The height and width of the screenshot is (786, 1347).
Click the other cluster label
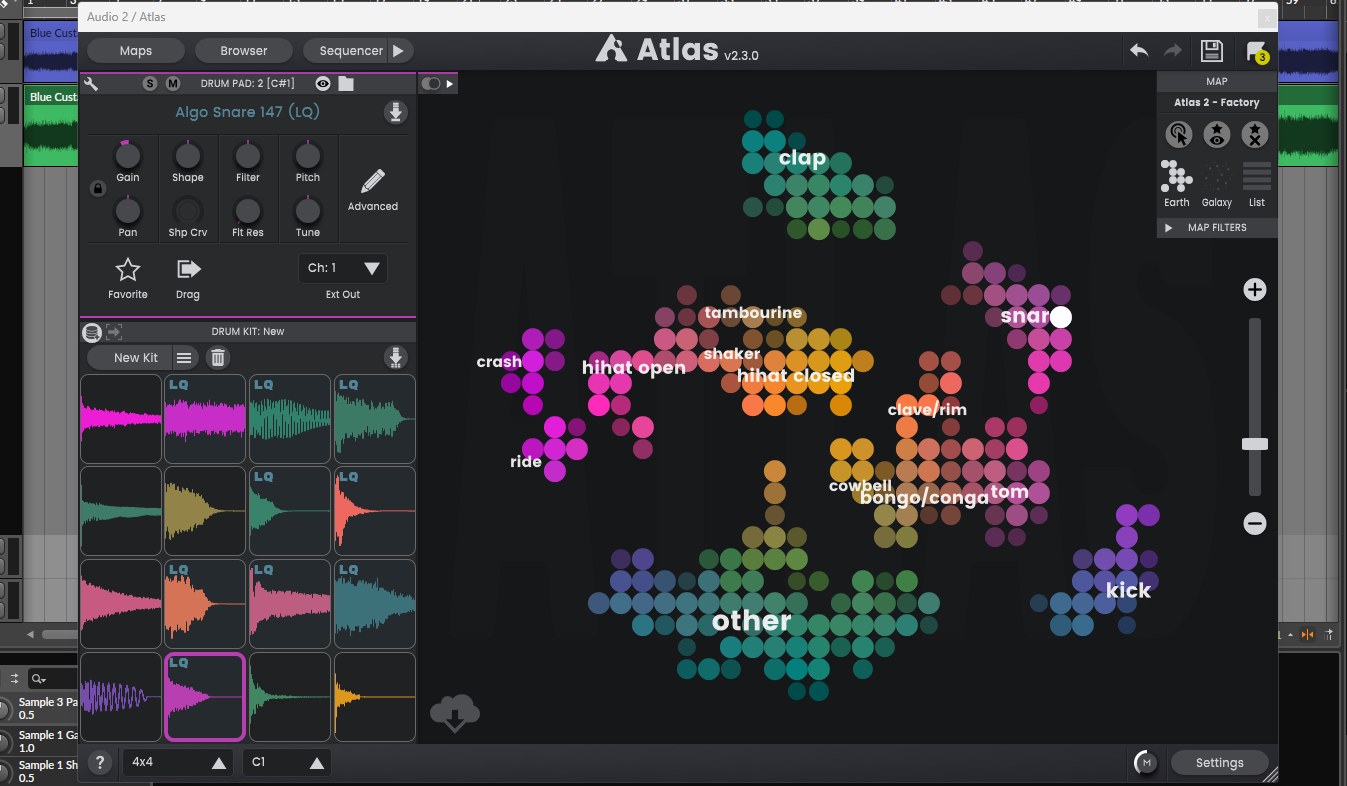point(752,621)
